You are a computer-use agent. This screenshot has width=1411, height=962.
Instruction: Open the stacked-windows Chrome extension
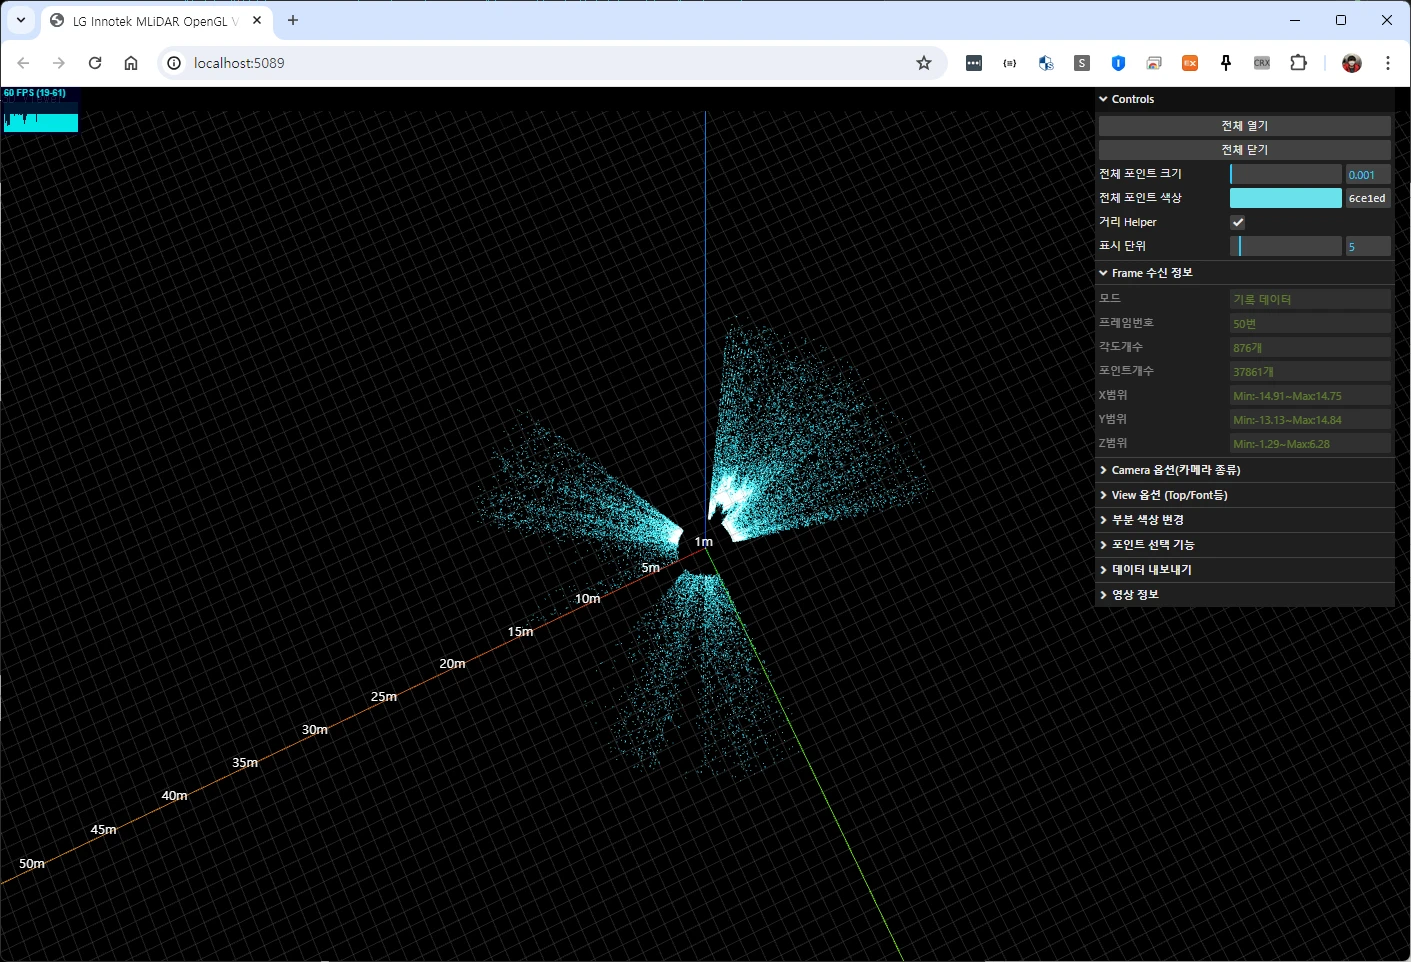pyautogui.click(x=1154, y=63)
